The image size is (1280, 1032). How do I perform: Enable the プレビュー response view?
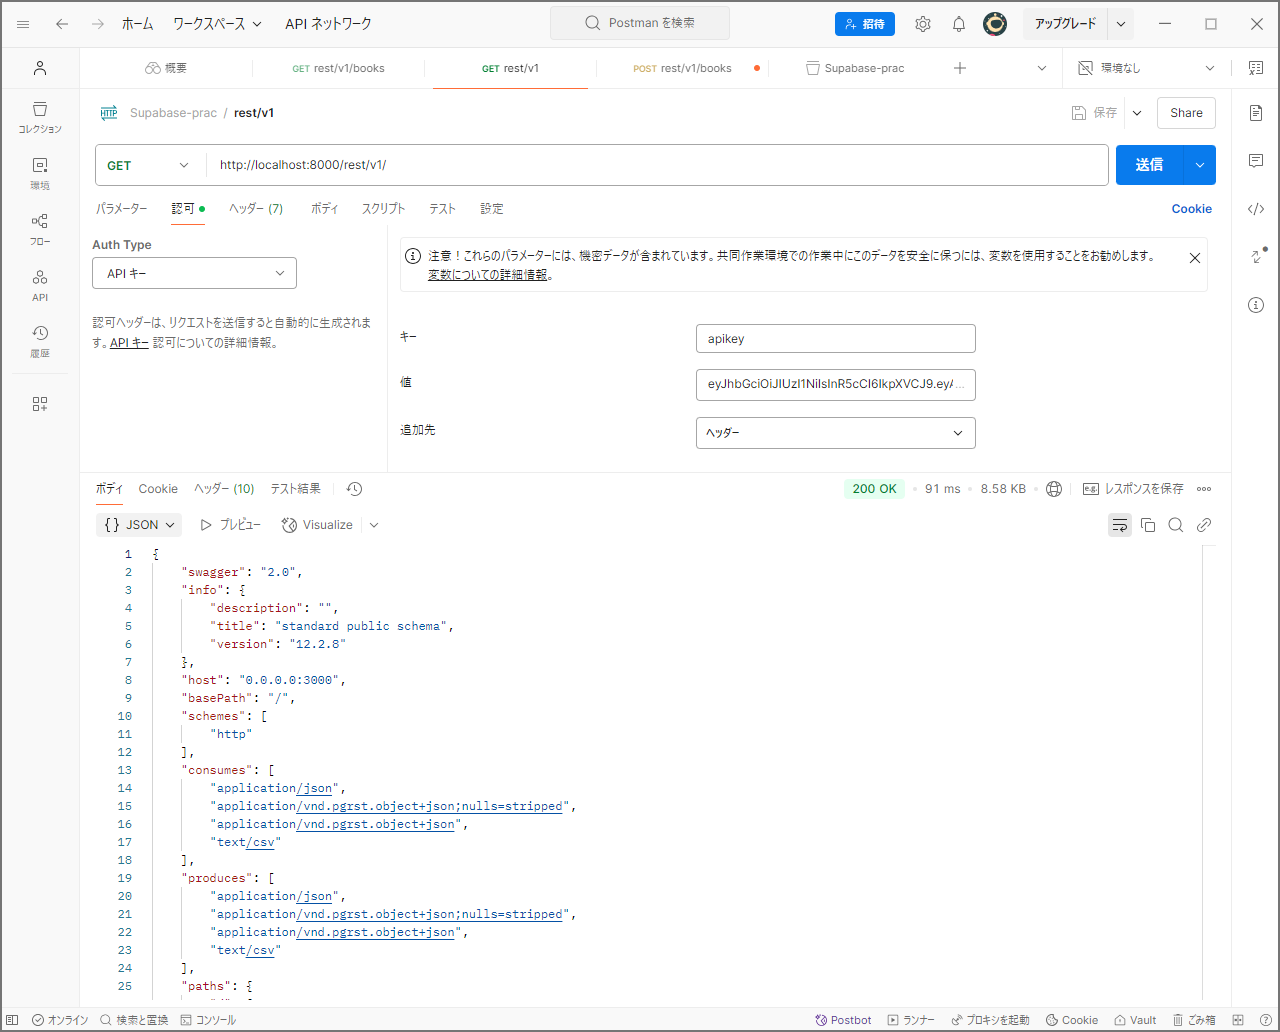point(230,524)
